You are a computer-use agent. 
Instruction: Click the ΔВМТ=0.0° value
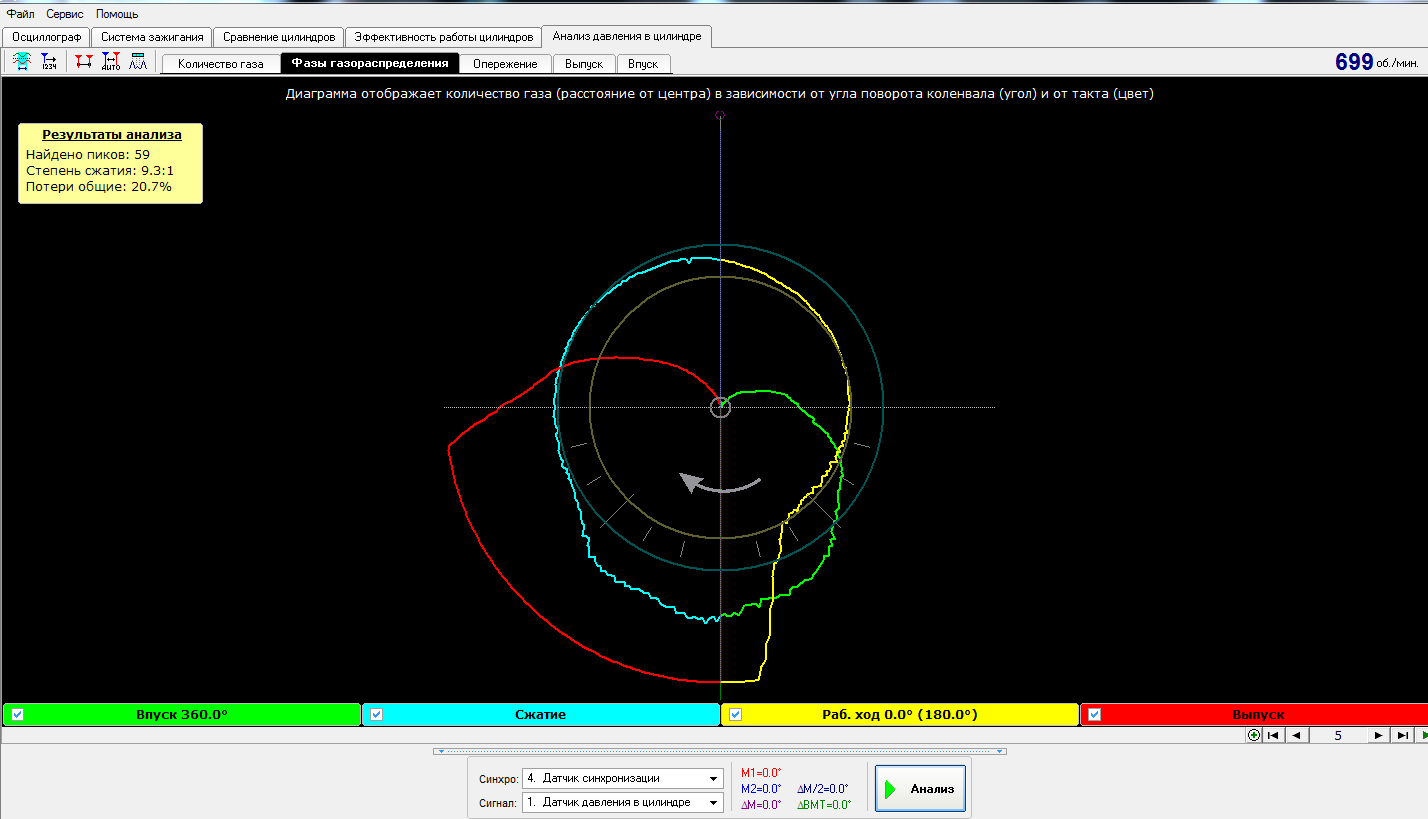[824, 805]
